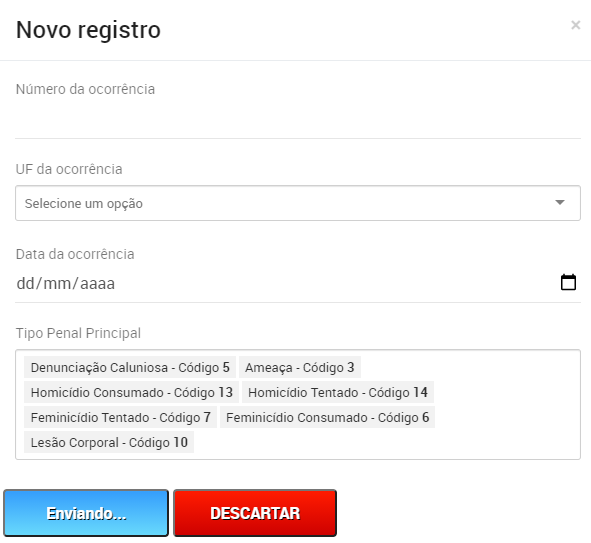Choose Lesão Corporal - Código 10
The width and height of the screenshot is (591, 543).
[109, 442]
